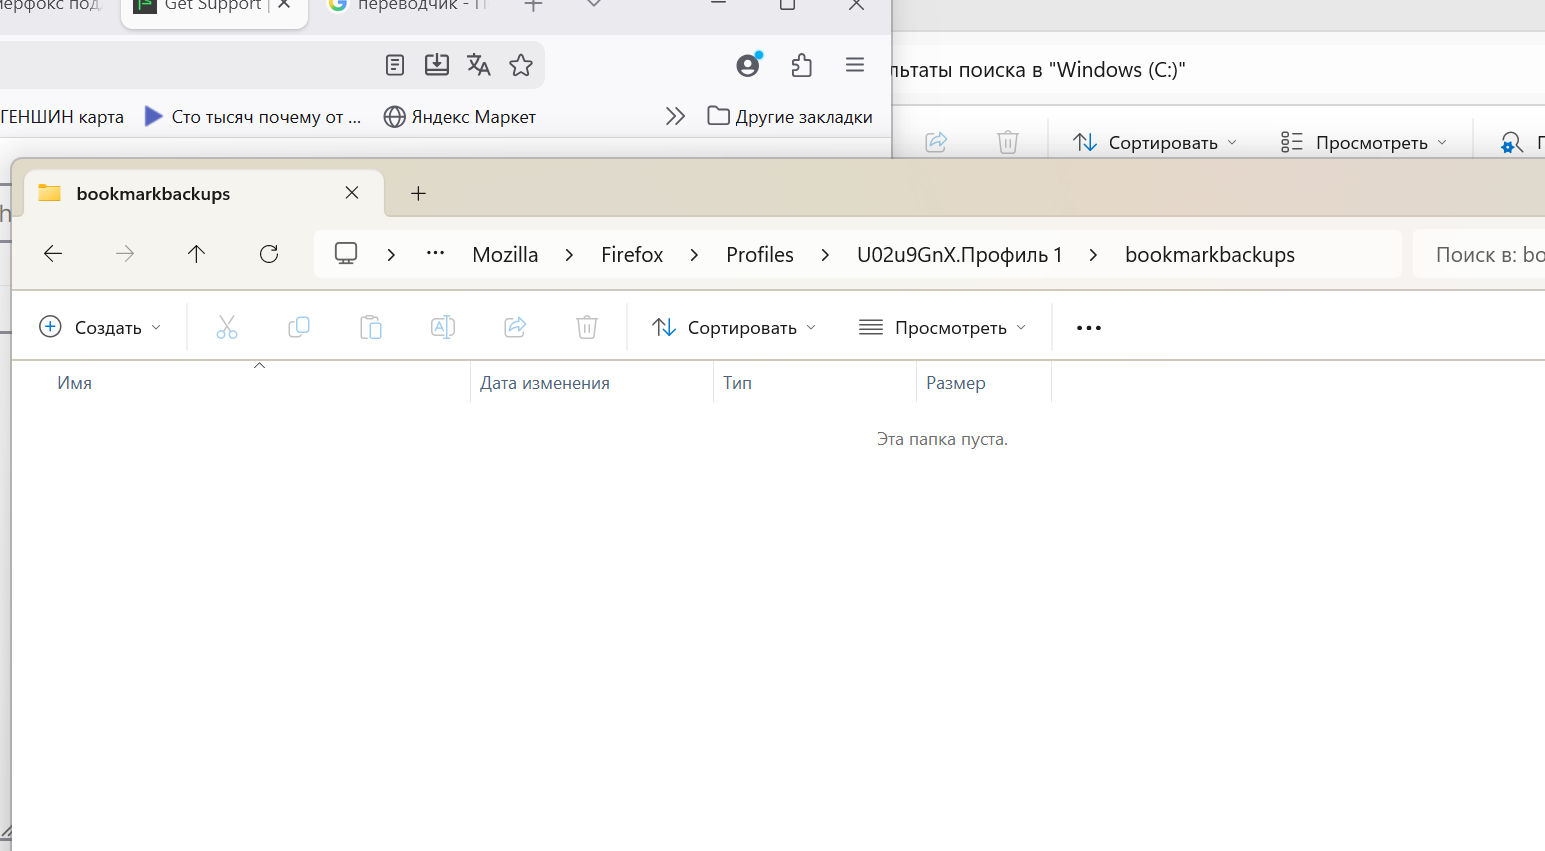This screenshot has height=851, width=1545.
Task: Click Delete icon in the search results window
Action: click(x=1008, y=142)
